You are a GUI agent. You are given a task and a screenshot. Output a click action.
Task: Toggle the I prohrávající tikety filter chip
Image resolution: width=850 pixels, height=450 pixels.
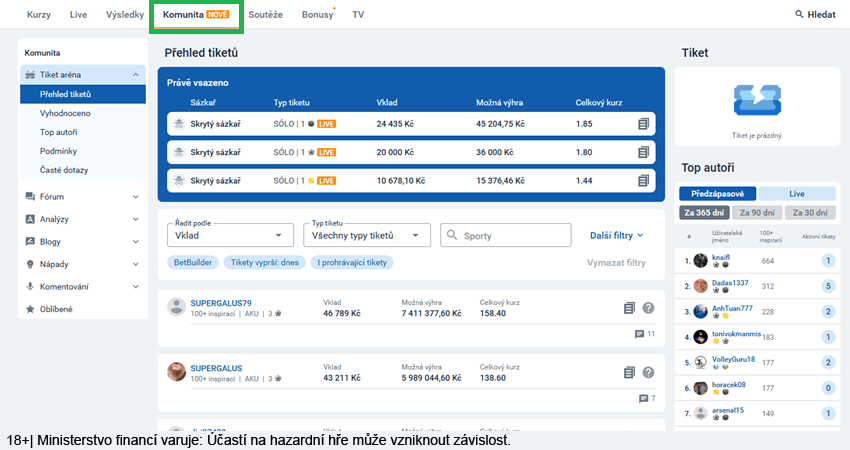[352, 262]
